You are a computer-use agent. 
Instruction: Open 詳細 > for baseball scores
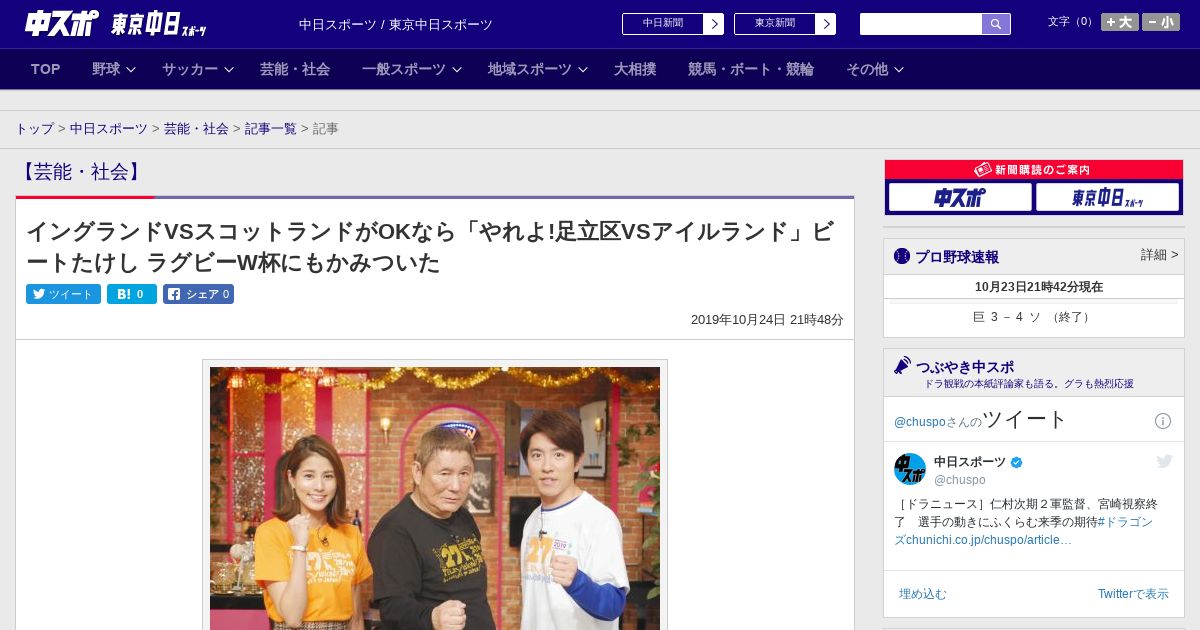click(x=1159, y=255)
